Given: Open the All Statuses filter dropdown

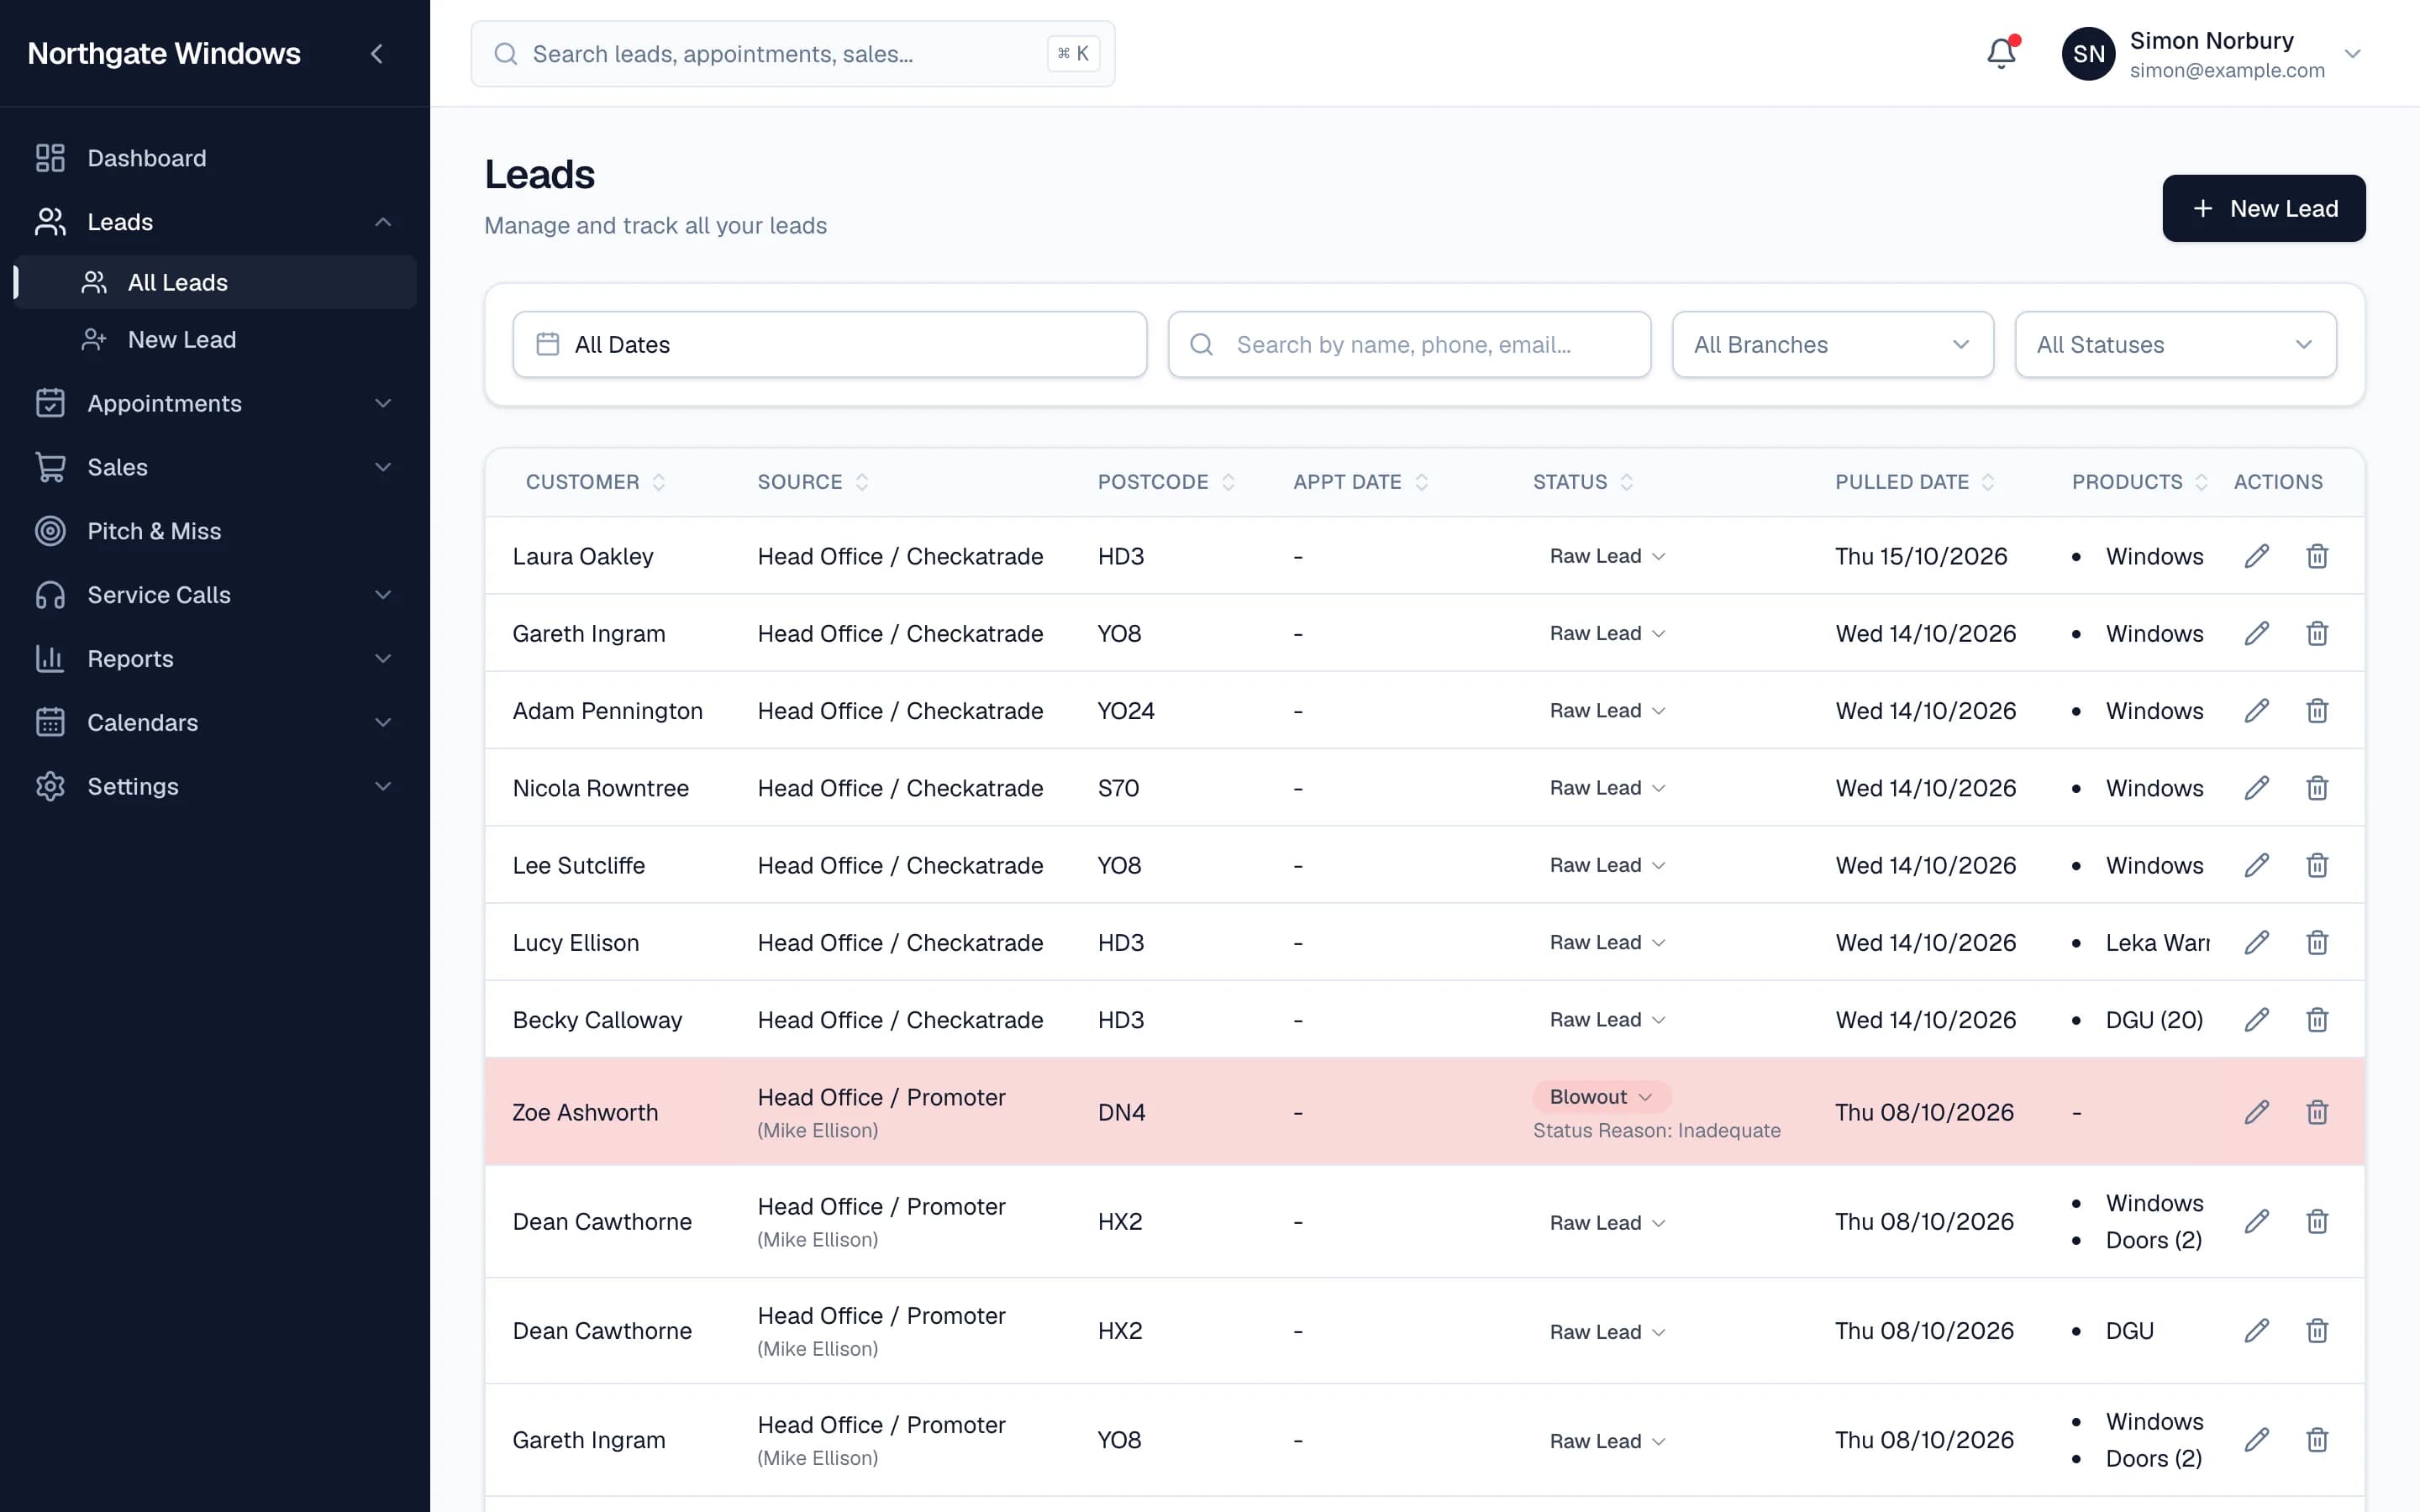Looking at the screenshot, I should pyautogui.click(x=2175, y=345).
